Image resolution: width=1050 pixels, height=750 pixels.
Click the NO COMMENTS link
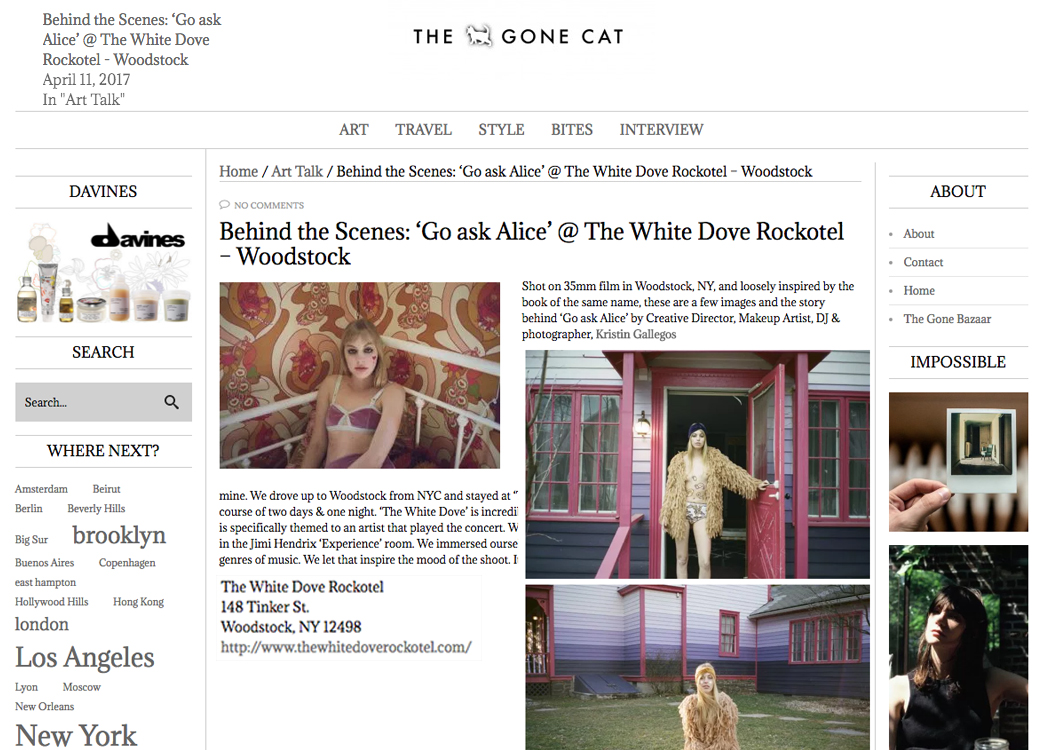269,205
